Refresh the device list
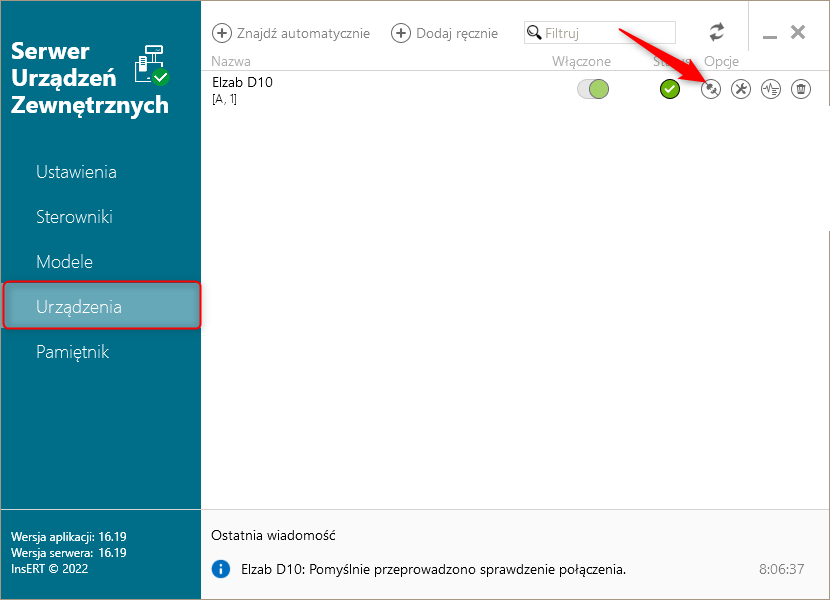830x601 pixels. pos(717,32)
